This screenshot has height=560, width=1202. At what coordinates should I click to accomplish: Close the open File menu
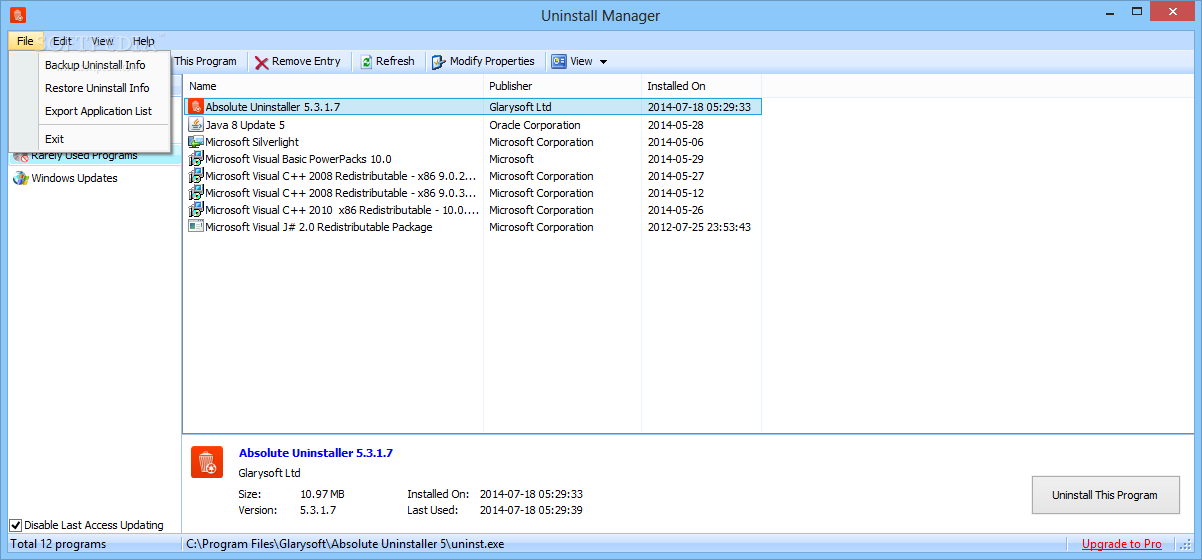pos(25,41)
